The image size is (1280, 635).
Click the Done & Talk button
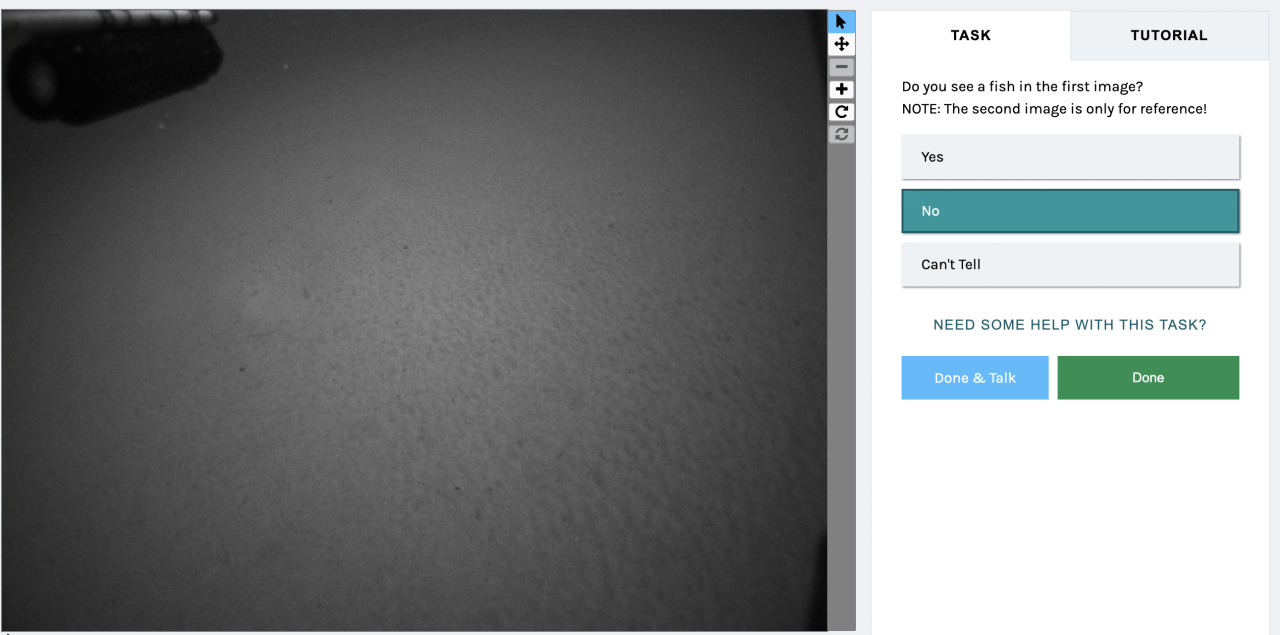(x=975, y=378)
